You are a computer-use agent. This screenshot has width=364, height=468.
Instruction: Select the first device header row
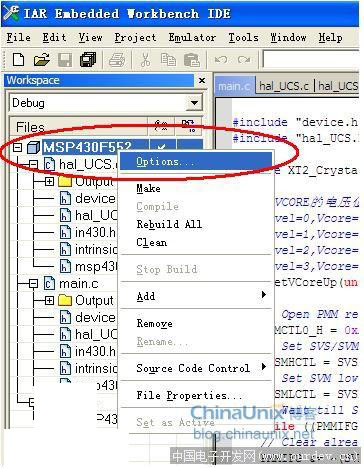[x=95, y=199]
